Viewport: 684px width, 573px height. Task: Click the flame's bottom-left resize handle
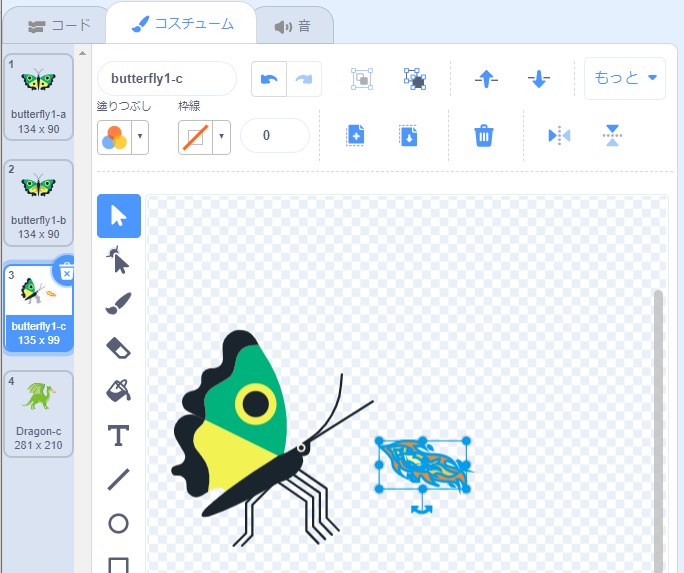click(379, 489)
